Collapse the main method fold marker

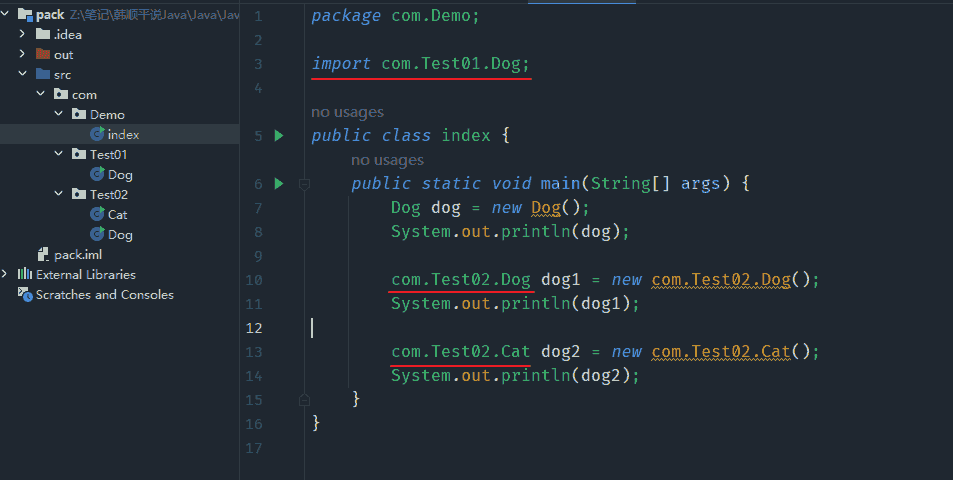pyautogui.click(x=304, y=184)
